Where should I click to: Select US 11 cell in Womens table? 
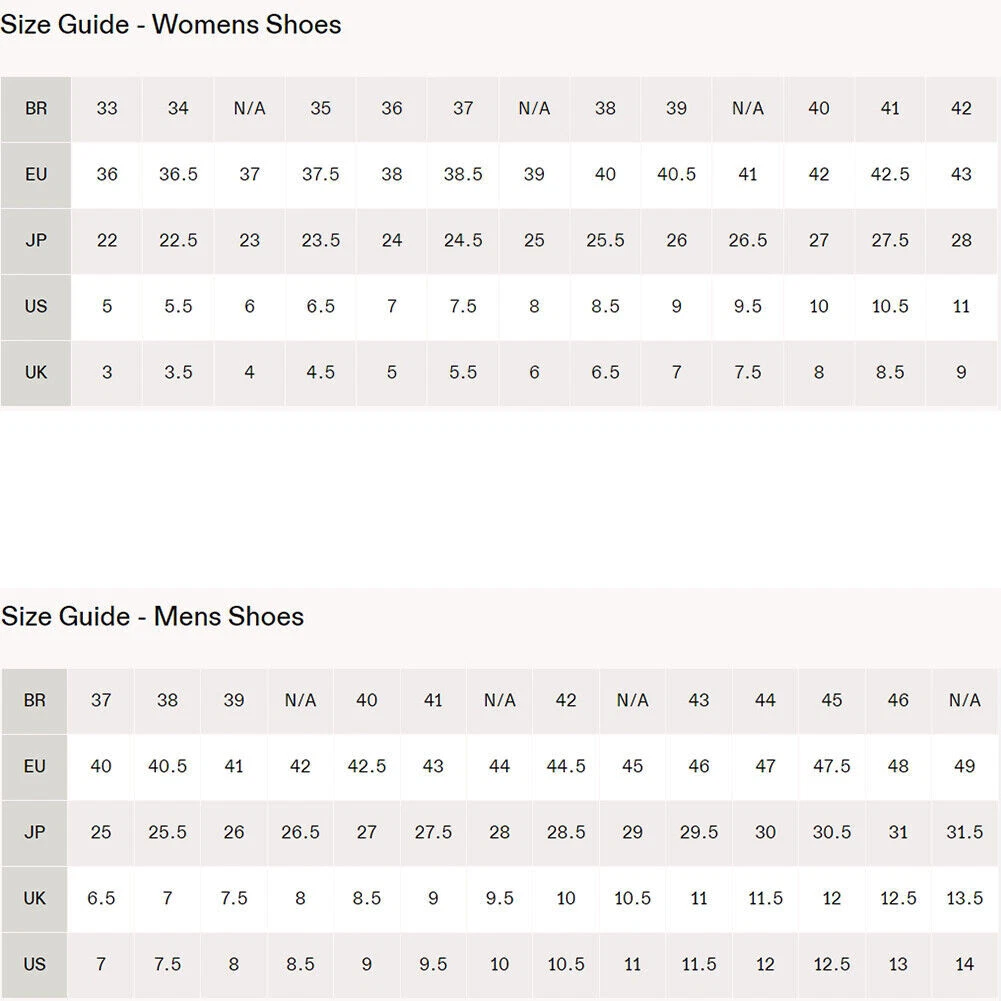[961, 306]
